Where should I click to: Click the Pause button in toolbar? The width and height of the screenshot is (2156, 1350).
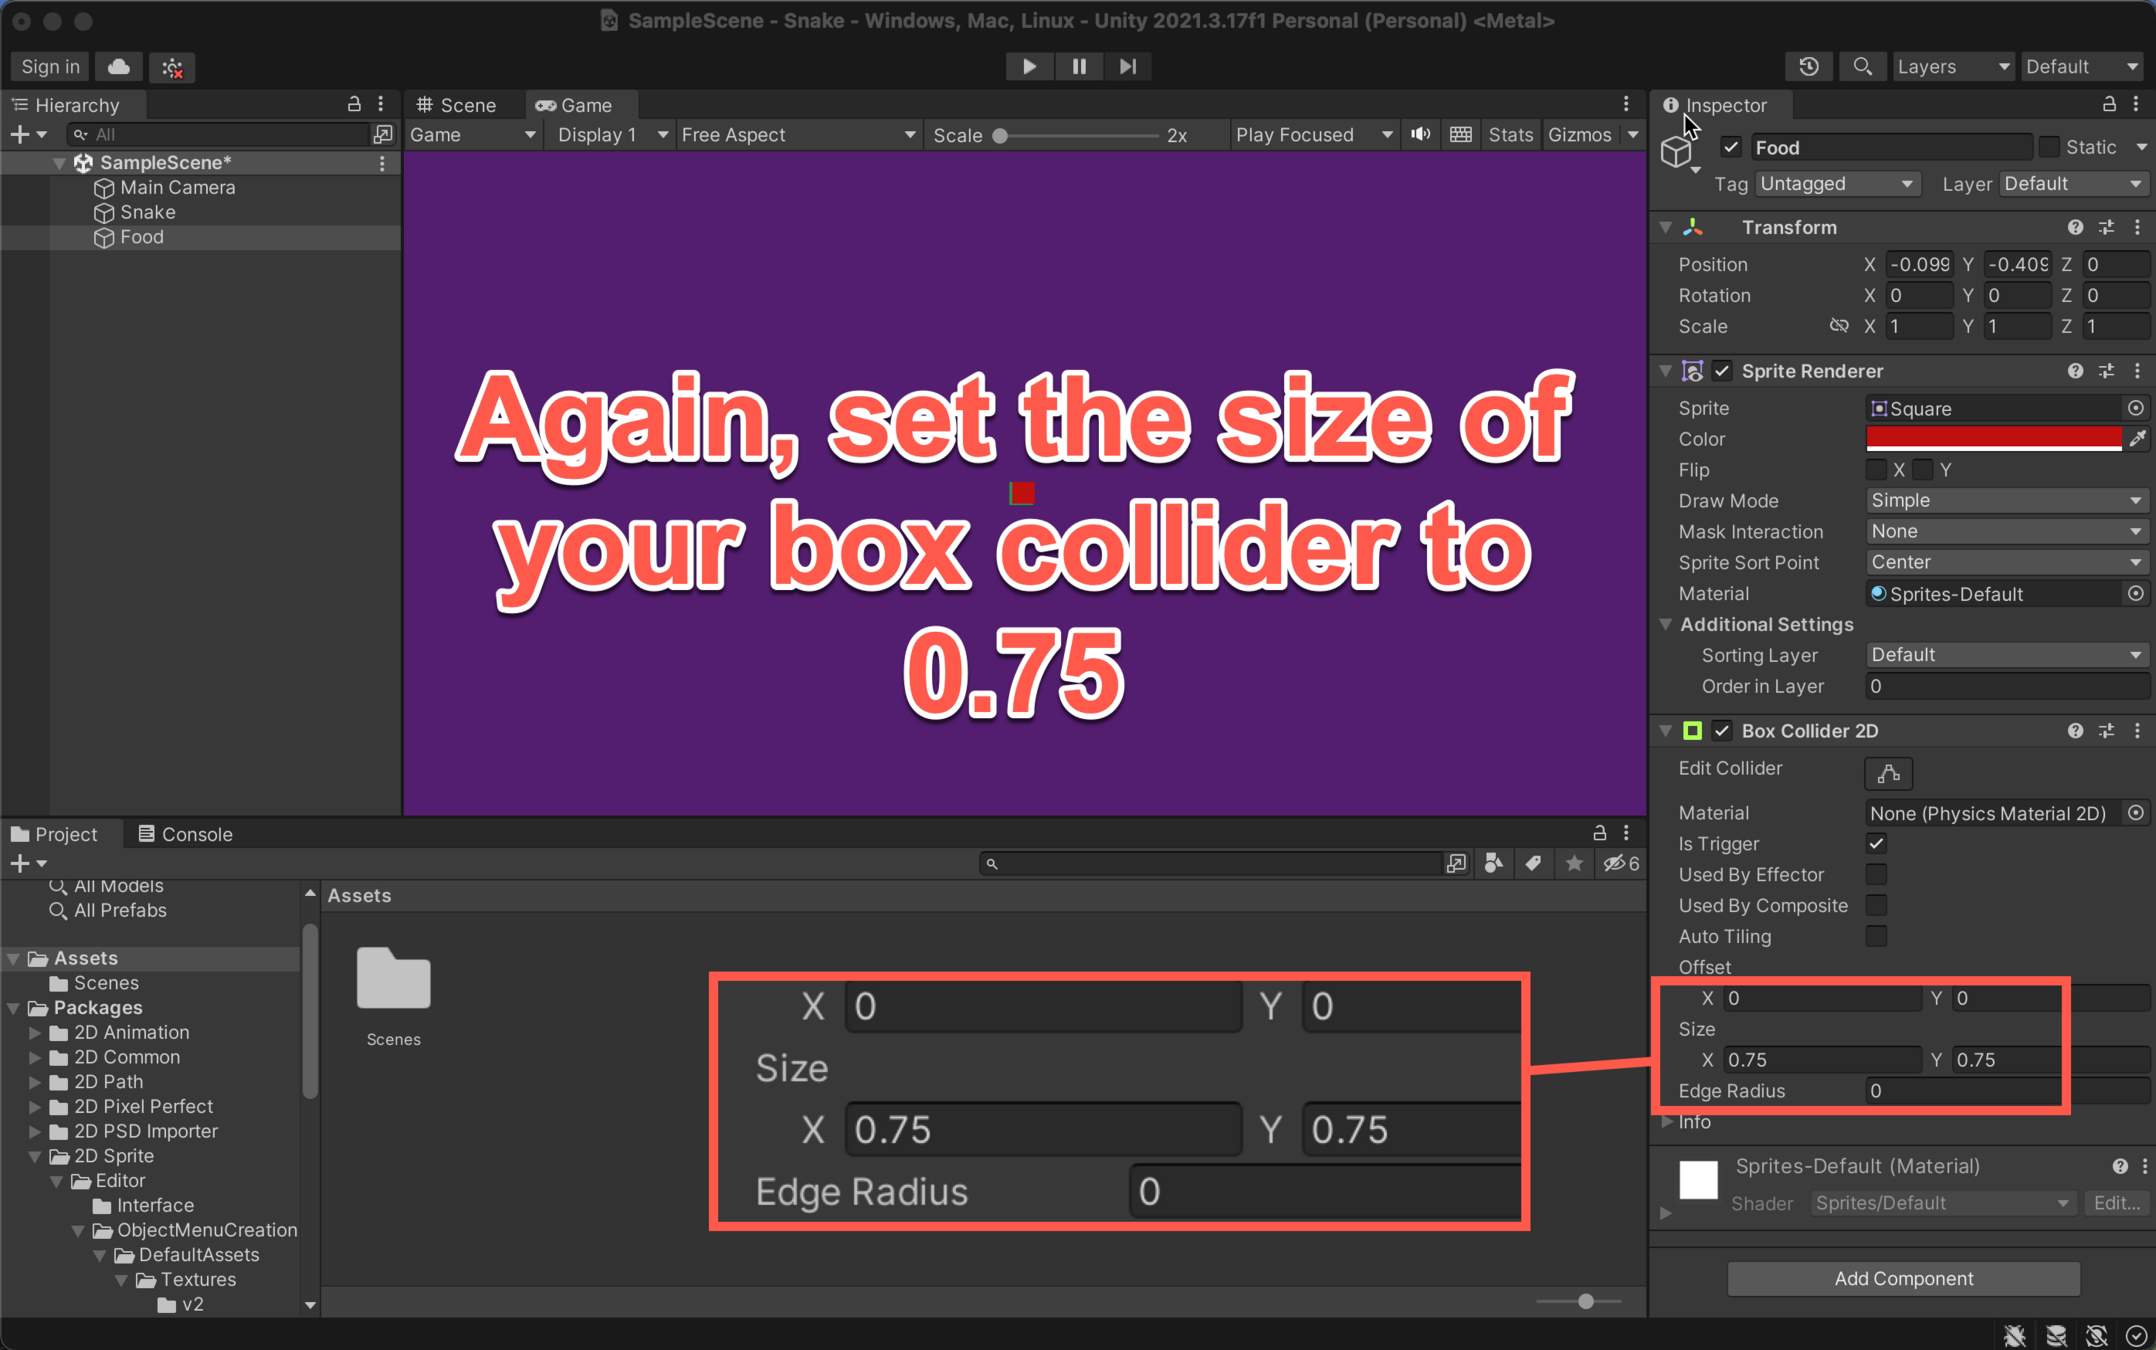pos(1078,66)
